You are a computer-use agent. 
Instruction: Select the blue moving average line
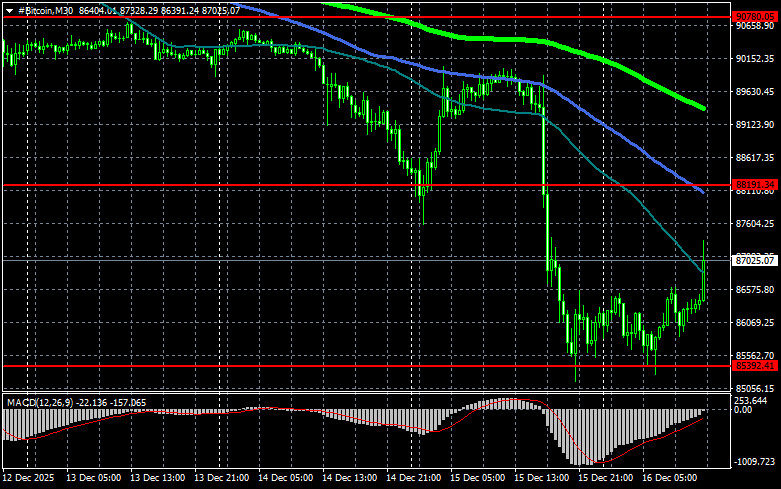tap(620, 140)
